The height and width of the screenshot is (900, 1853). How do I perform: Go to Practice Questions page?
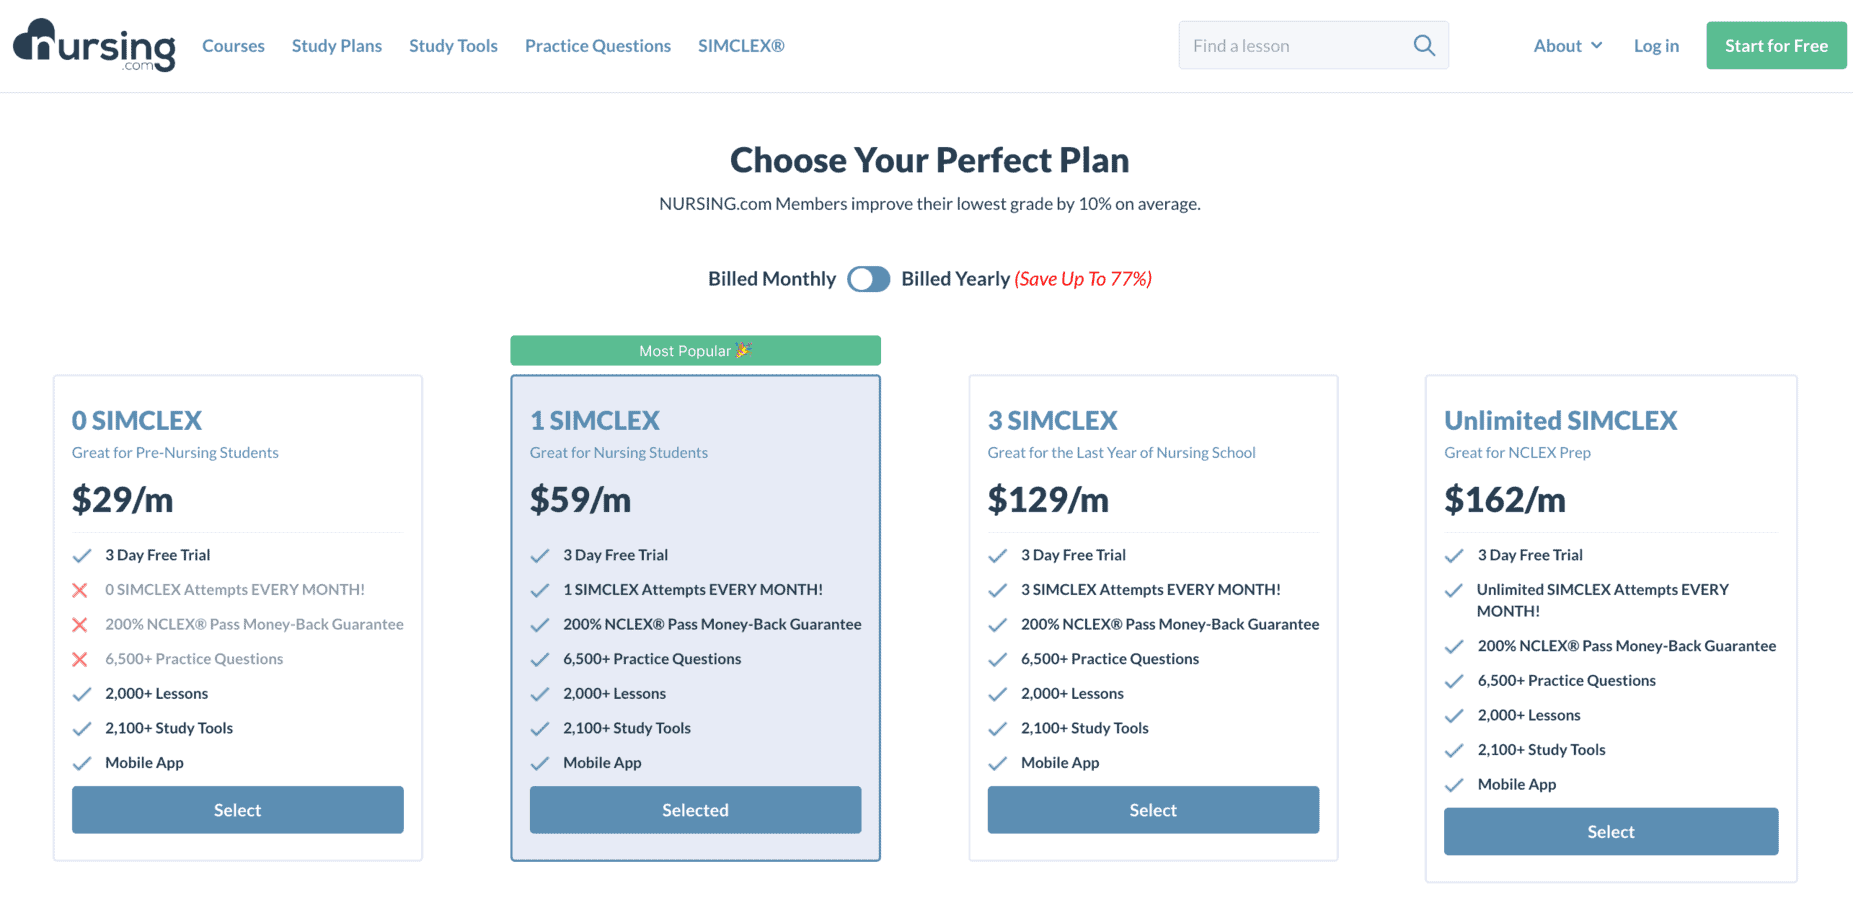(x=598, y=46)
